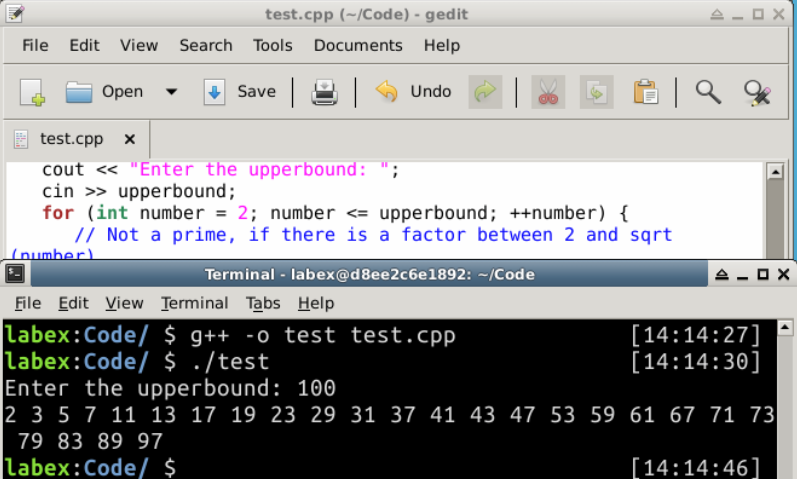Open the Tabs menu in Terminal

coord(263,303)
